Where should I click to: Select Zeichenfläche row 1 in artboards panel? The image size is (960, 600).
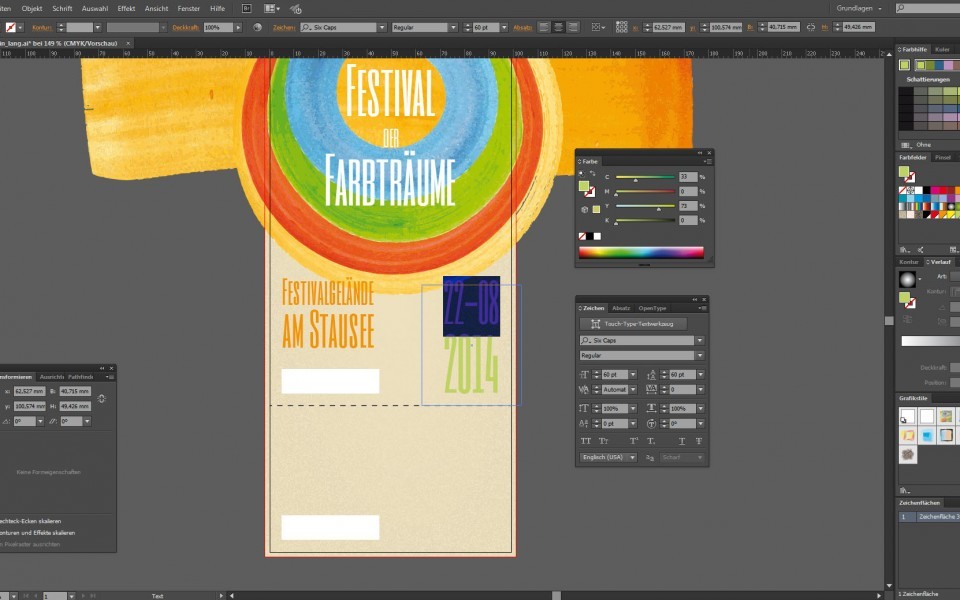coord(929,517)
